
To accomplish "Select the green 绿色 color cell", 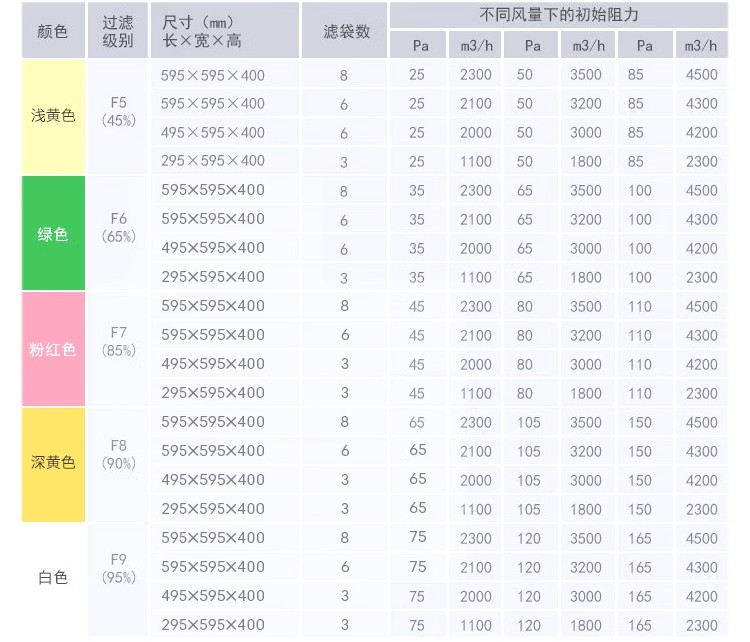I will (x=53, y=234).
